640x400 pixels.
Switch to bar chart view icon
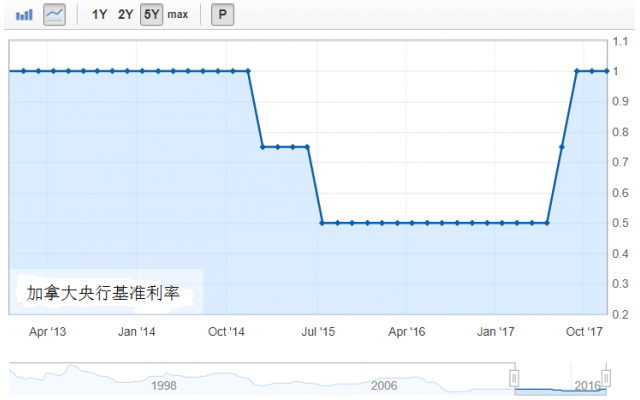click(25, 15)
